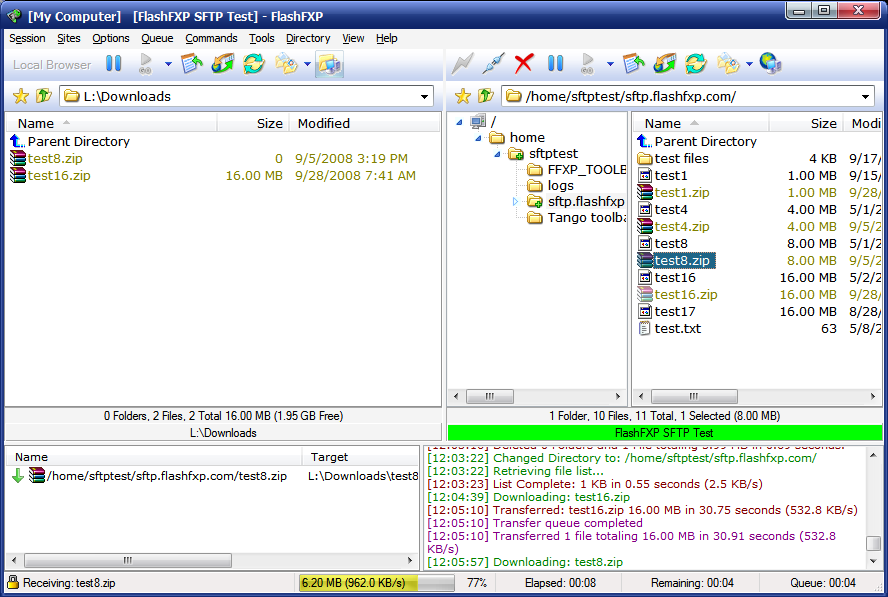Click the Local Browser toolbar label

52,64
